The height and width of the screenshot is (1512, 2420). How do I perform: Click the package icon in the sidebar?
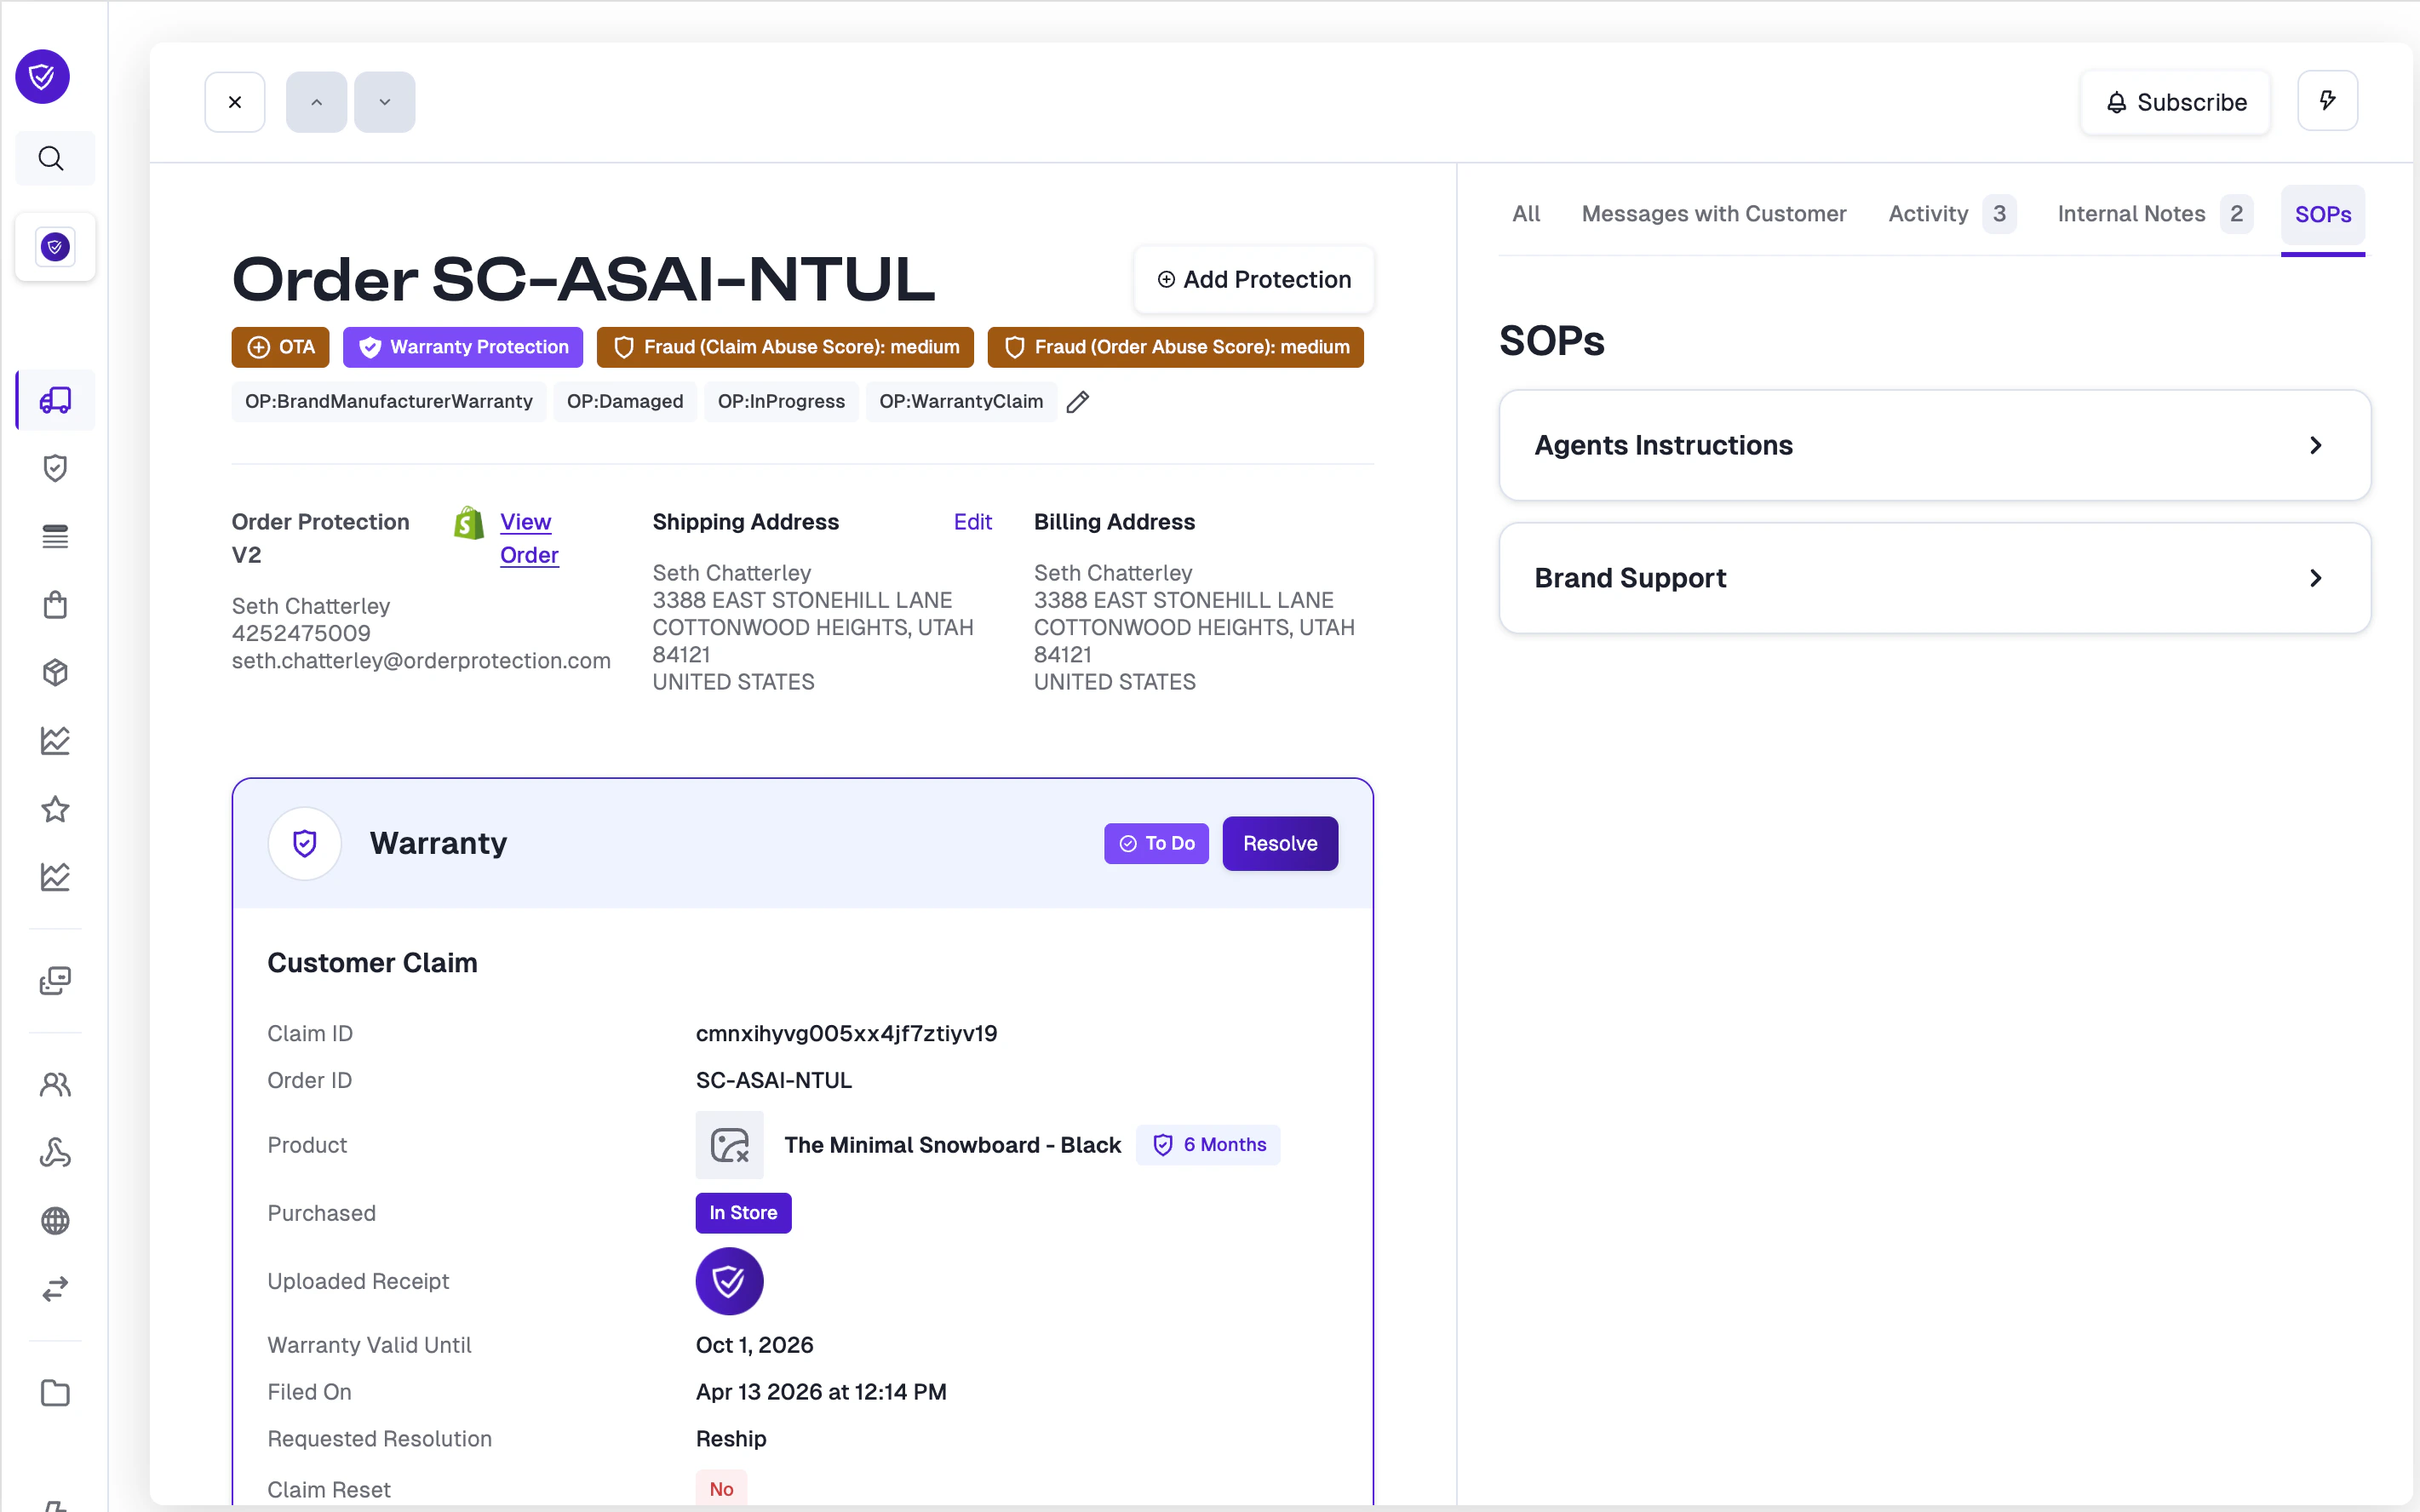[x=55, y=672]
